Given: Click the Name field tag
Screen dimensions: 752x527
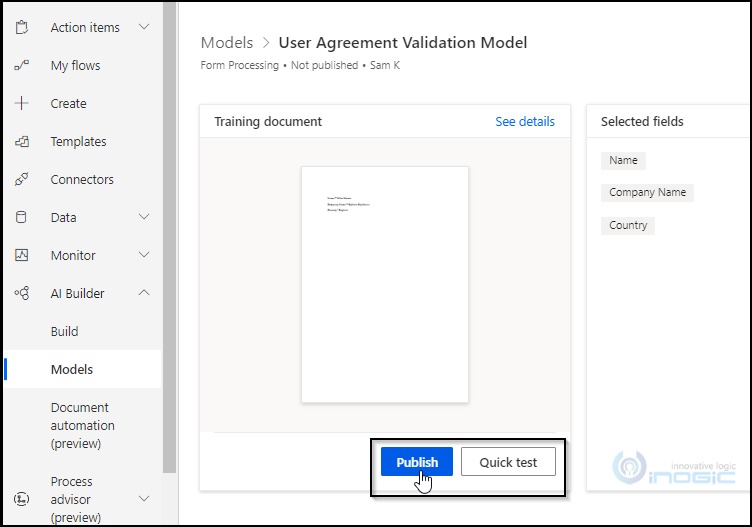Looking at the screenshot, I should tap(623, 160).
